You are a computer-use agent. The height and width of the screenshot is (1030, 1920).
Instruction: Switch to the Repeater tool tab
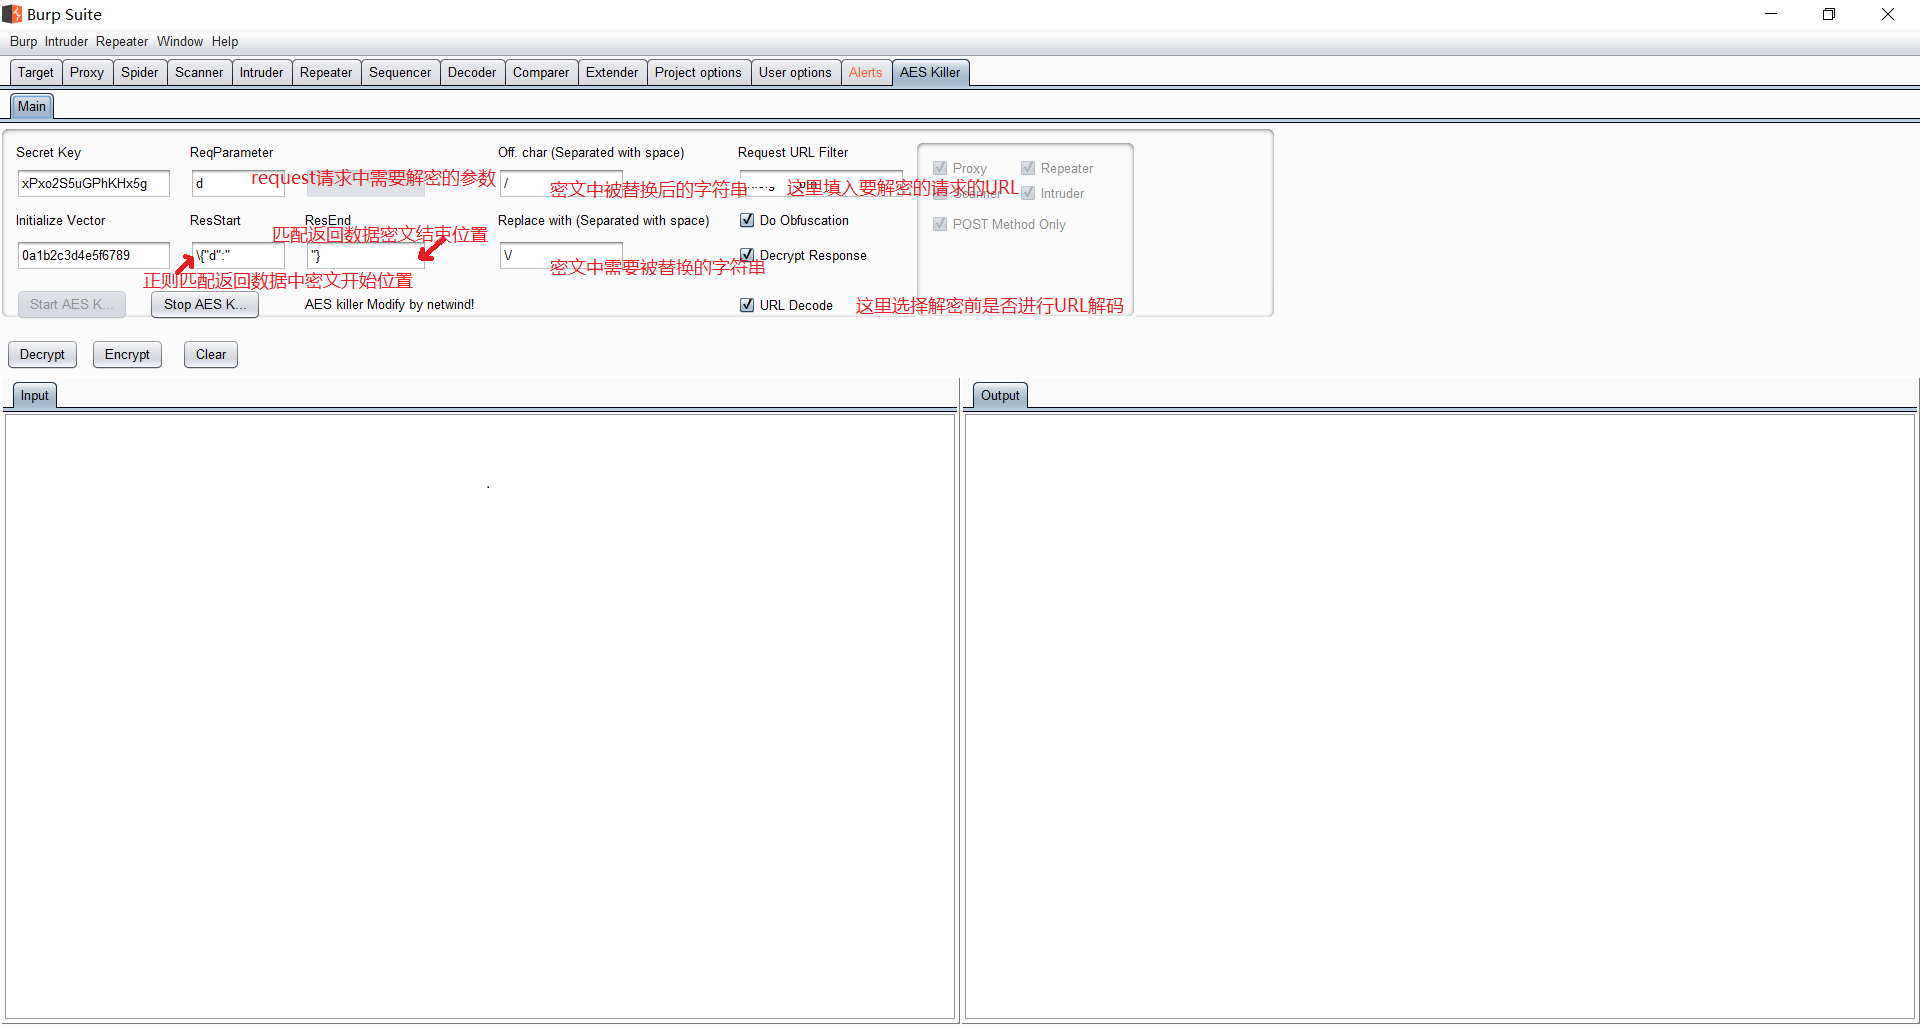pyautogui.click(x=326, y=73)
